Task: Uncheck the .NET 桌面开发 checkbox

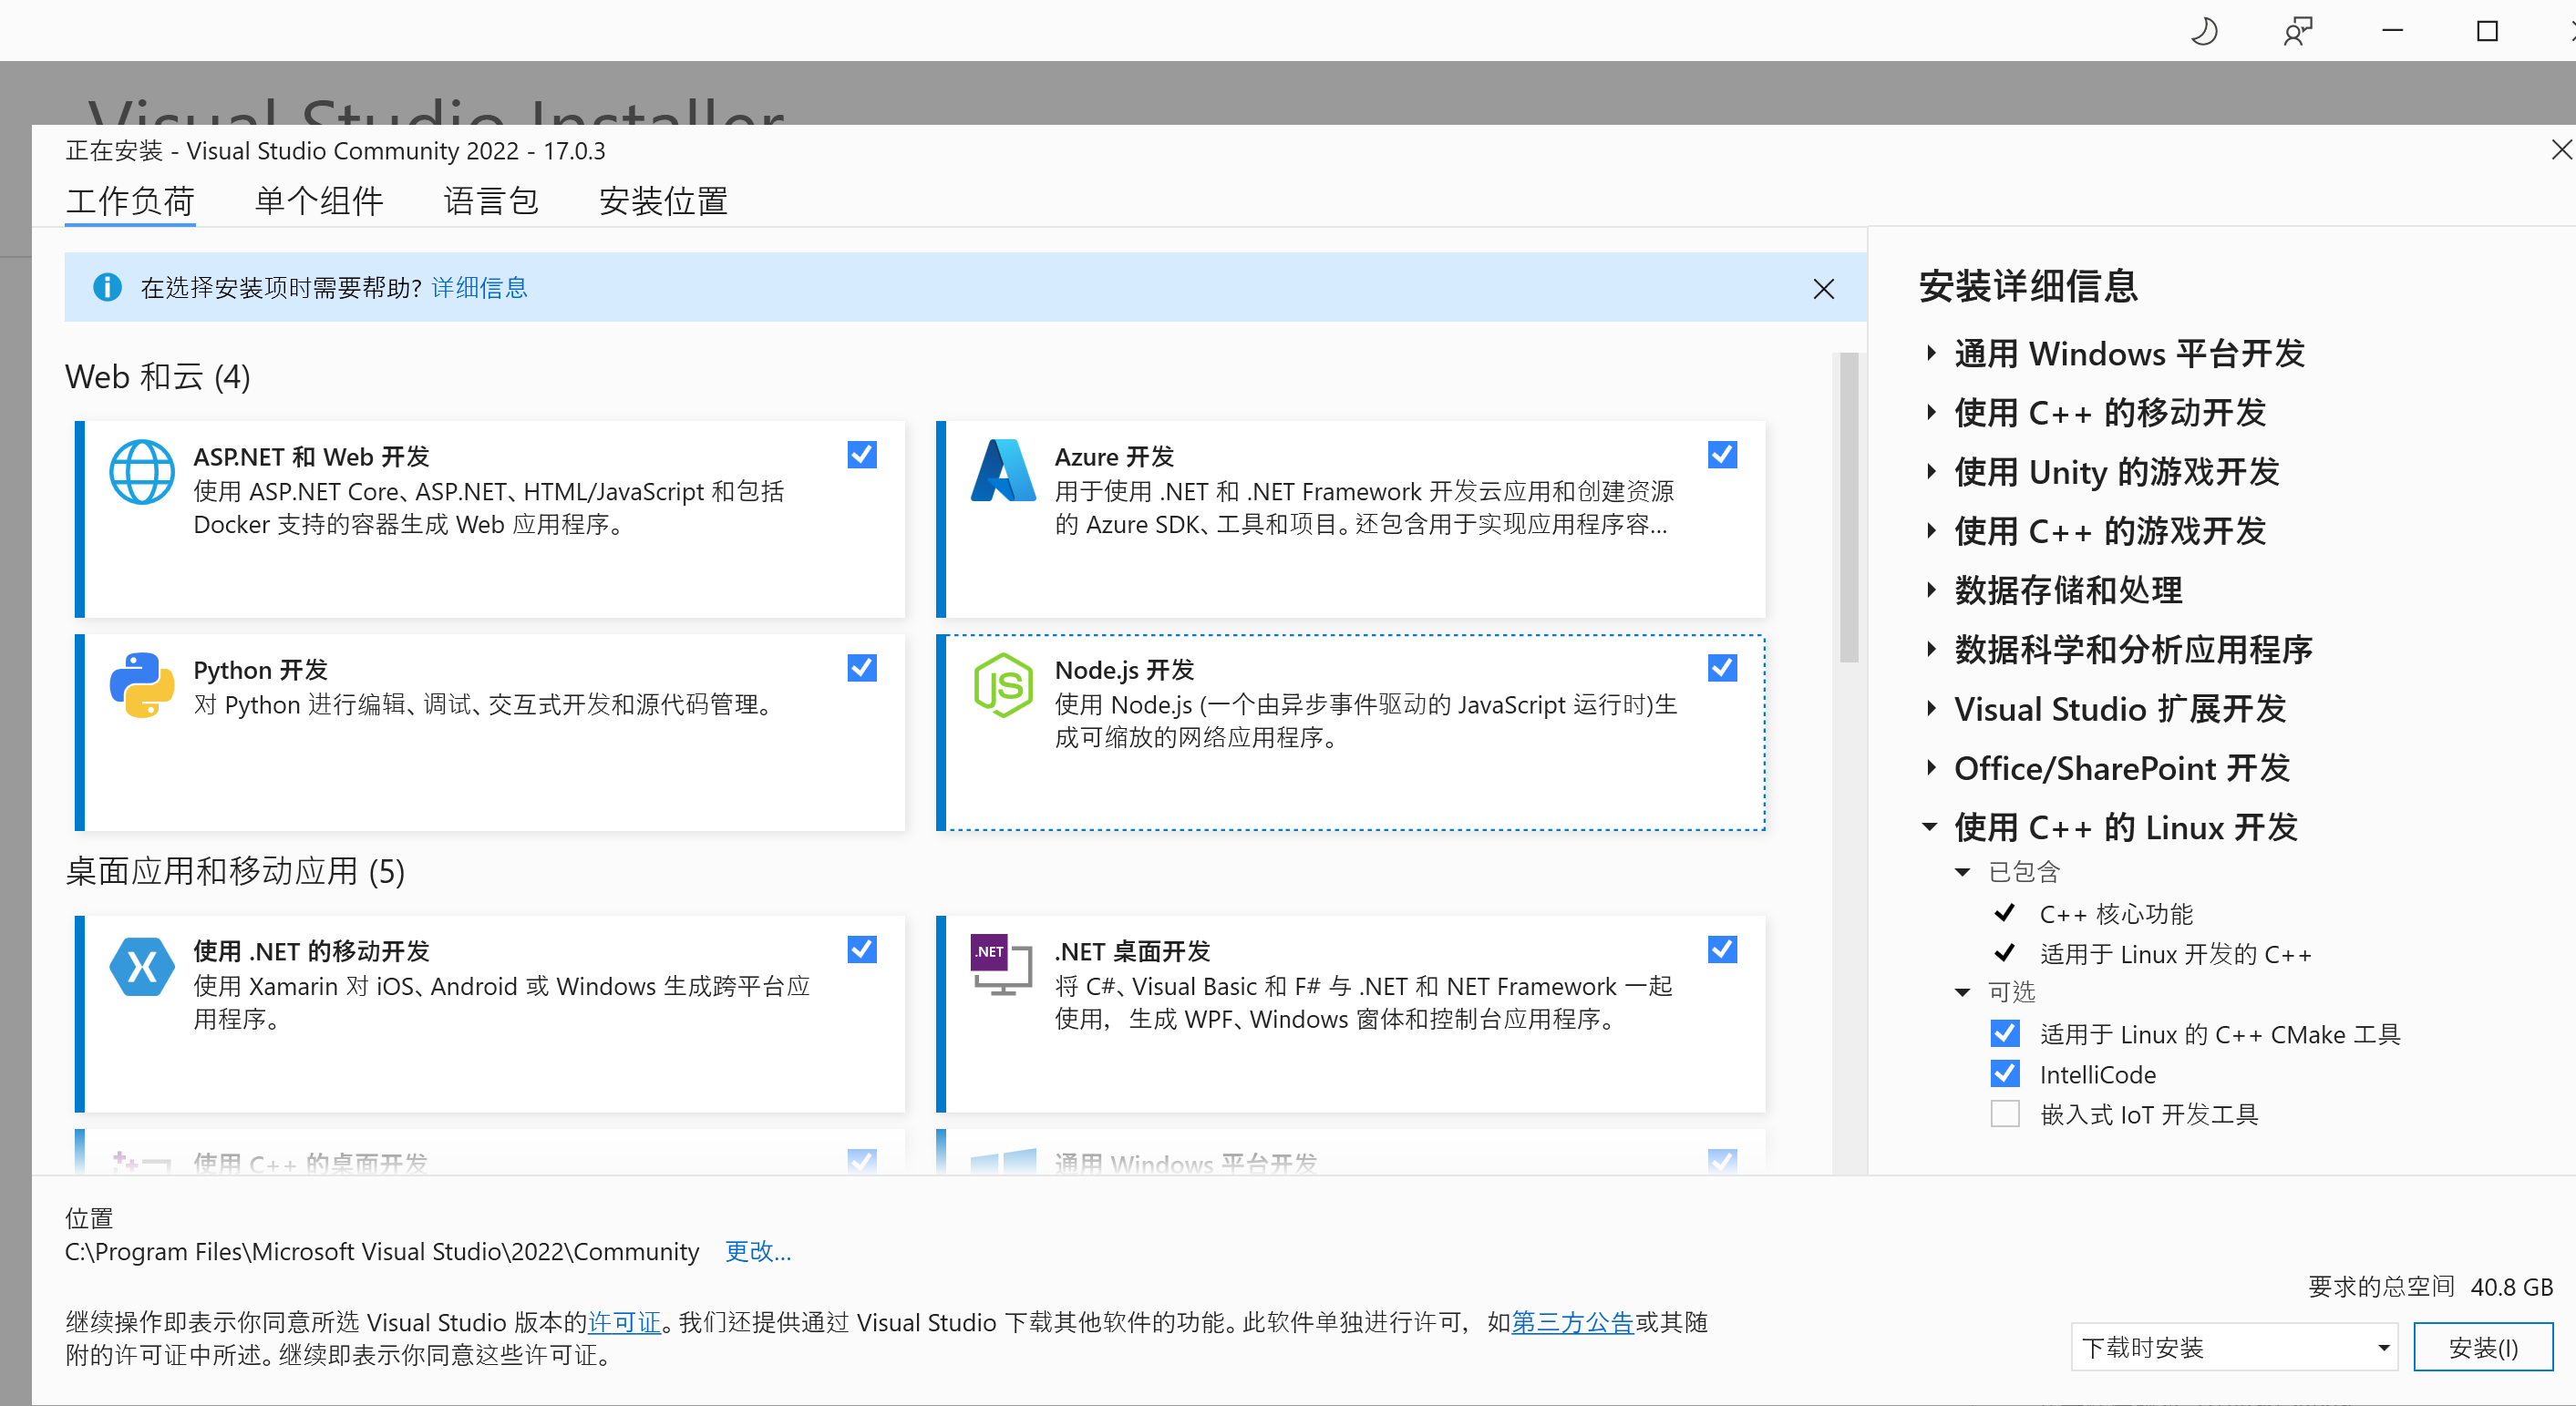Action: [x=1722, y=949]
